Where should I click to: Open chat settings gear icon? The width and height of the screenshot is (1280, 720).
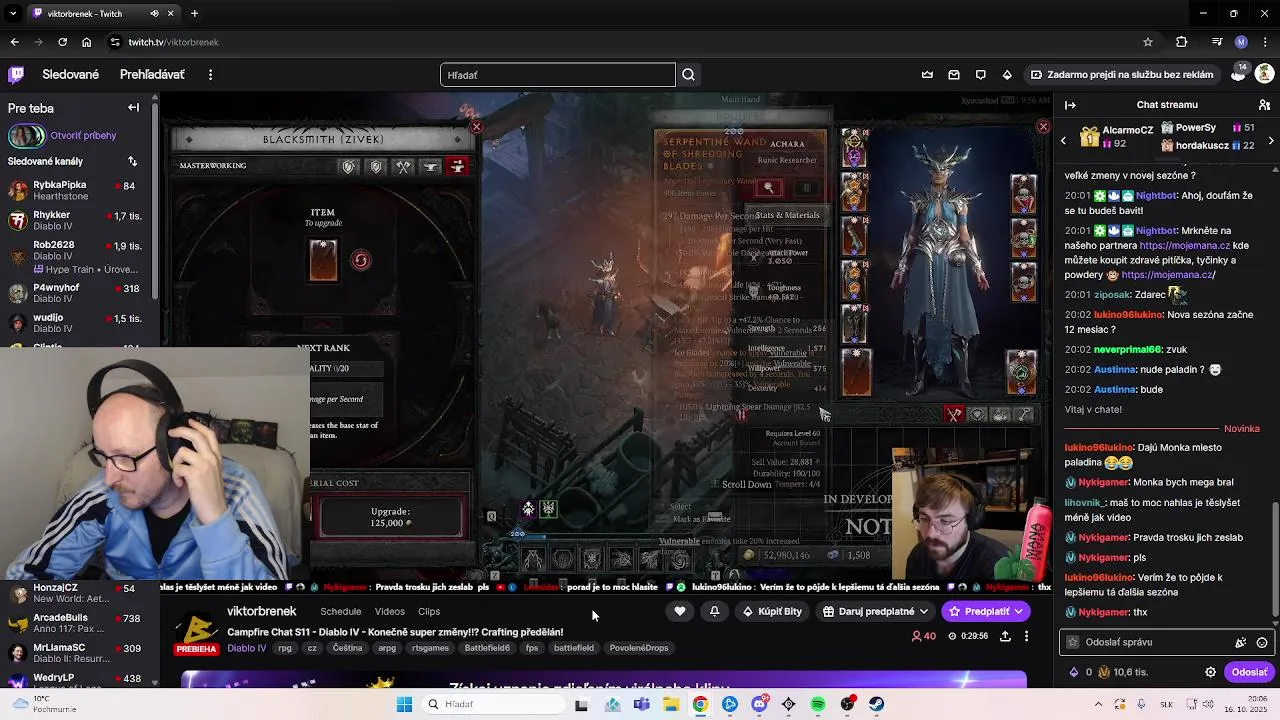1210,672
